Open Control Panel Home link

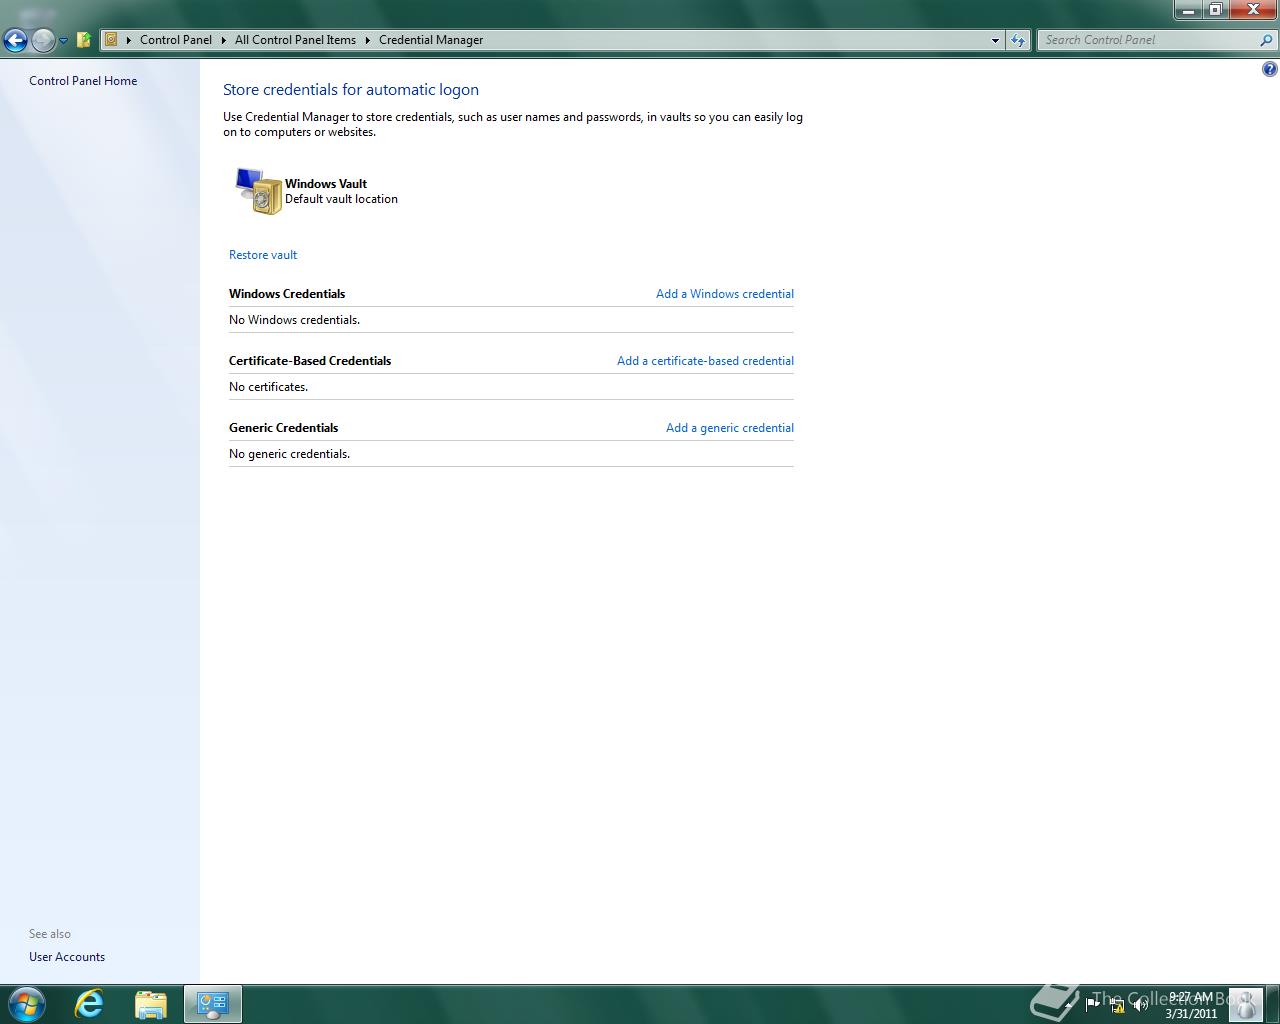(83, 81)
